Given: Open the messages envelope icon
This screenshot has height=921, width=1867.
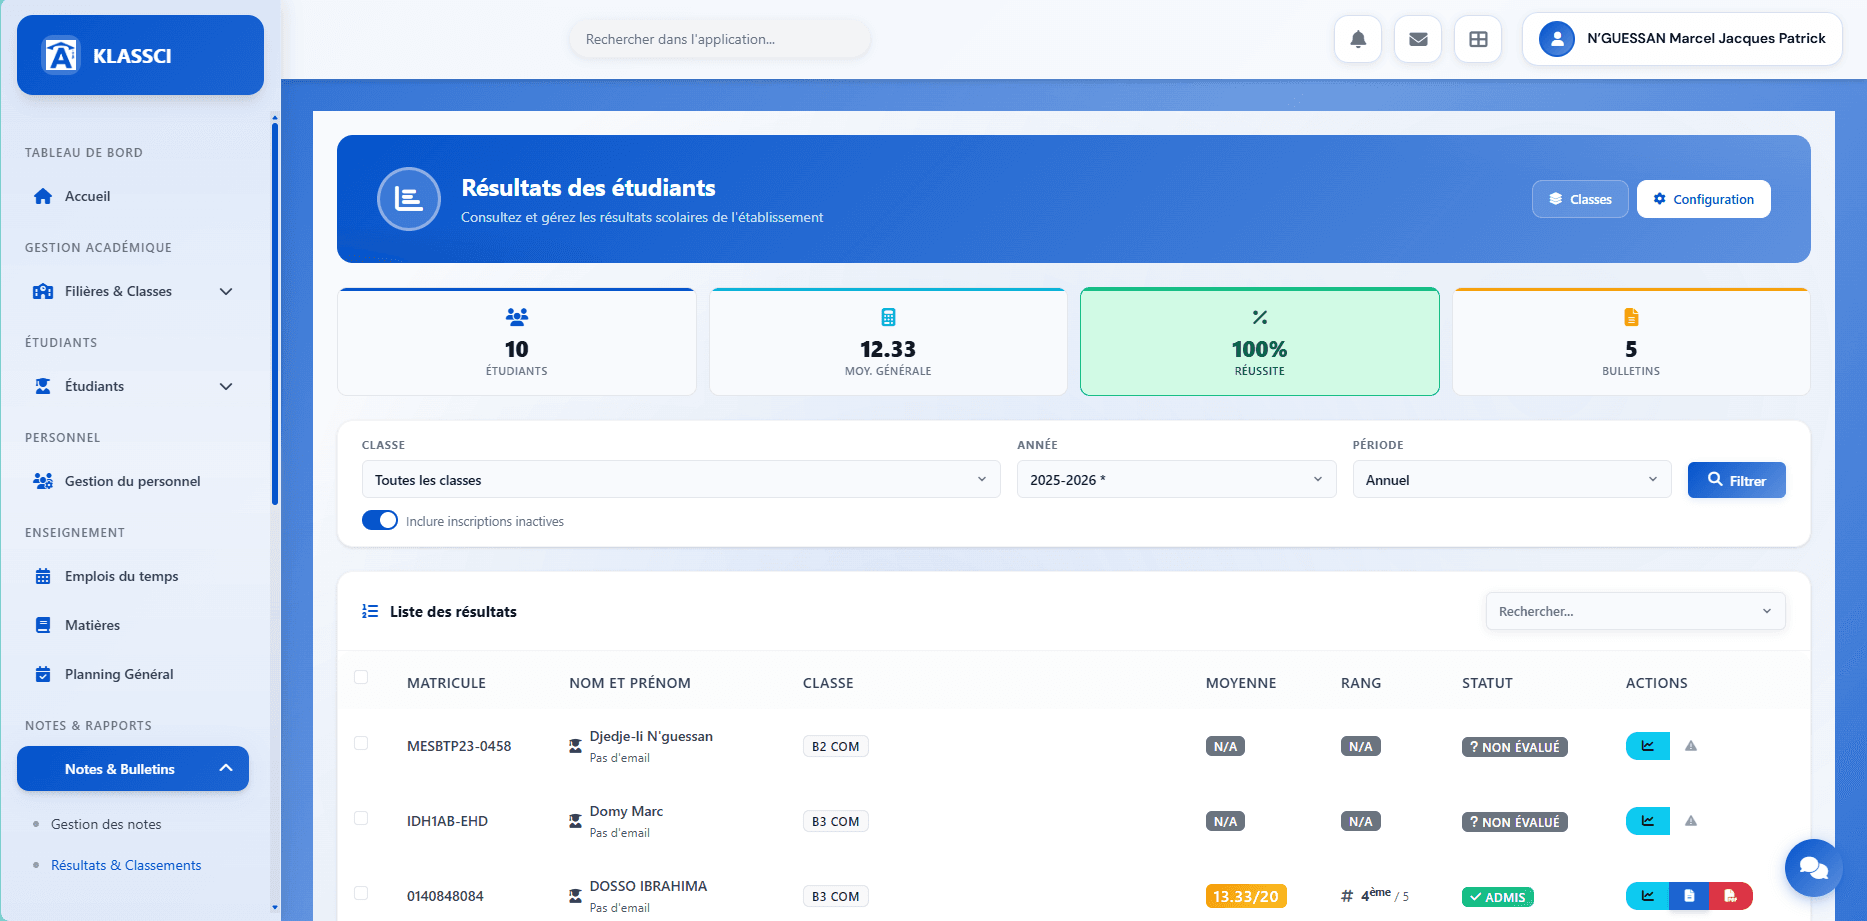Looking at the screenshot, I should click(x=1418, y=39).
